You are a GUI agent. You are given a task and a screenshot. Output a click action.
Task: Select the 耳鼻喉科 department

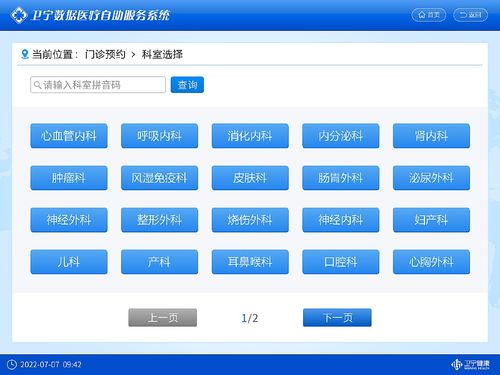click(250, 262)
